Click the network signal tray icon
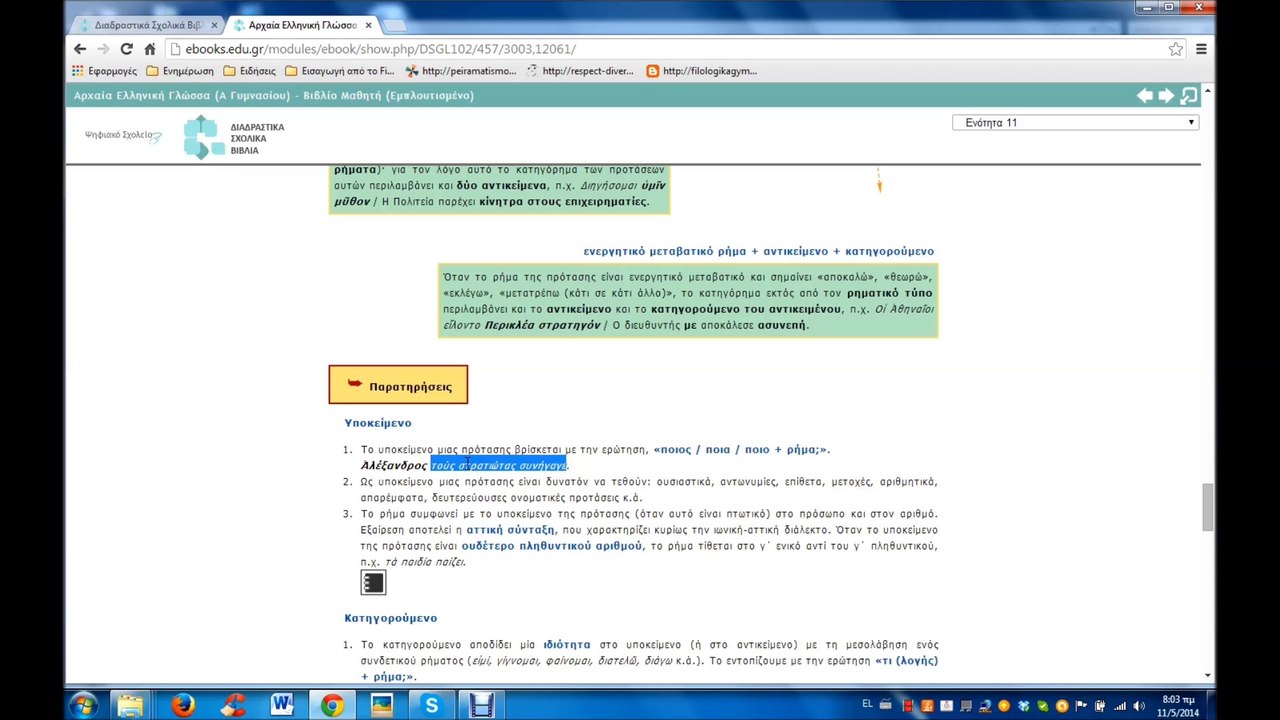Screen dimensions: 1280x720 (x=1120, y=706)
